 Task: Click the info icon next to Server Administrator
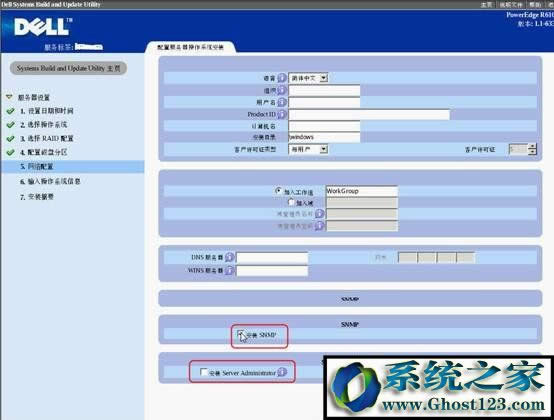(x=282, y=372)
